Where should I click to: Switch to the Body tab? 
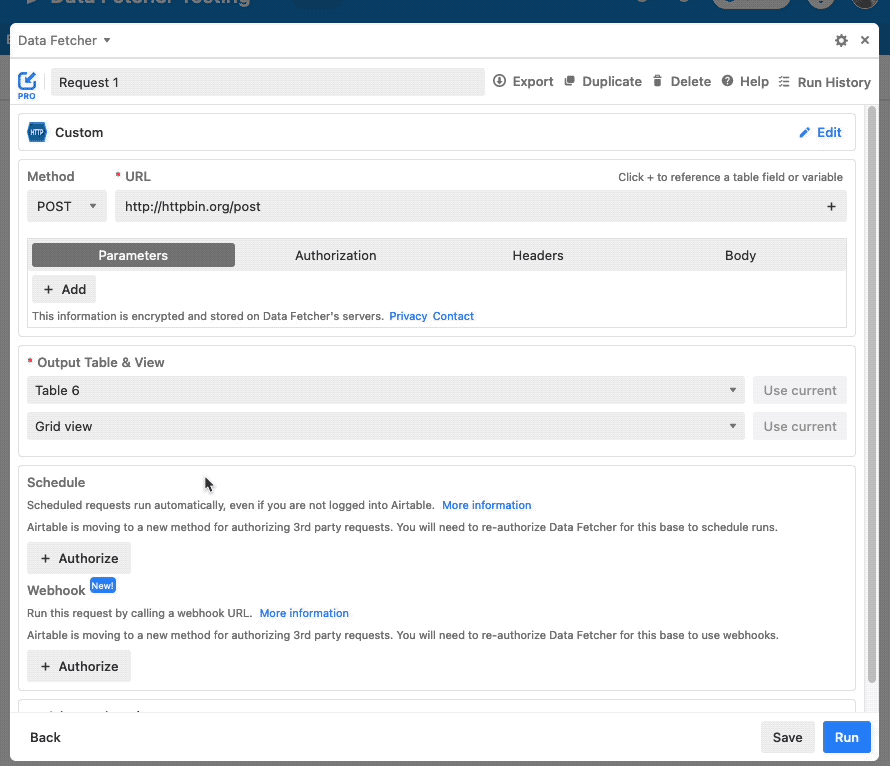coord(740,255)
